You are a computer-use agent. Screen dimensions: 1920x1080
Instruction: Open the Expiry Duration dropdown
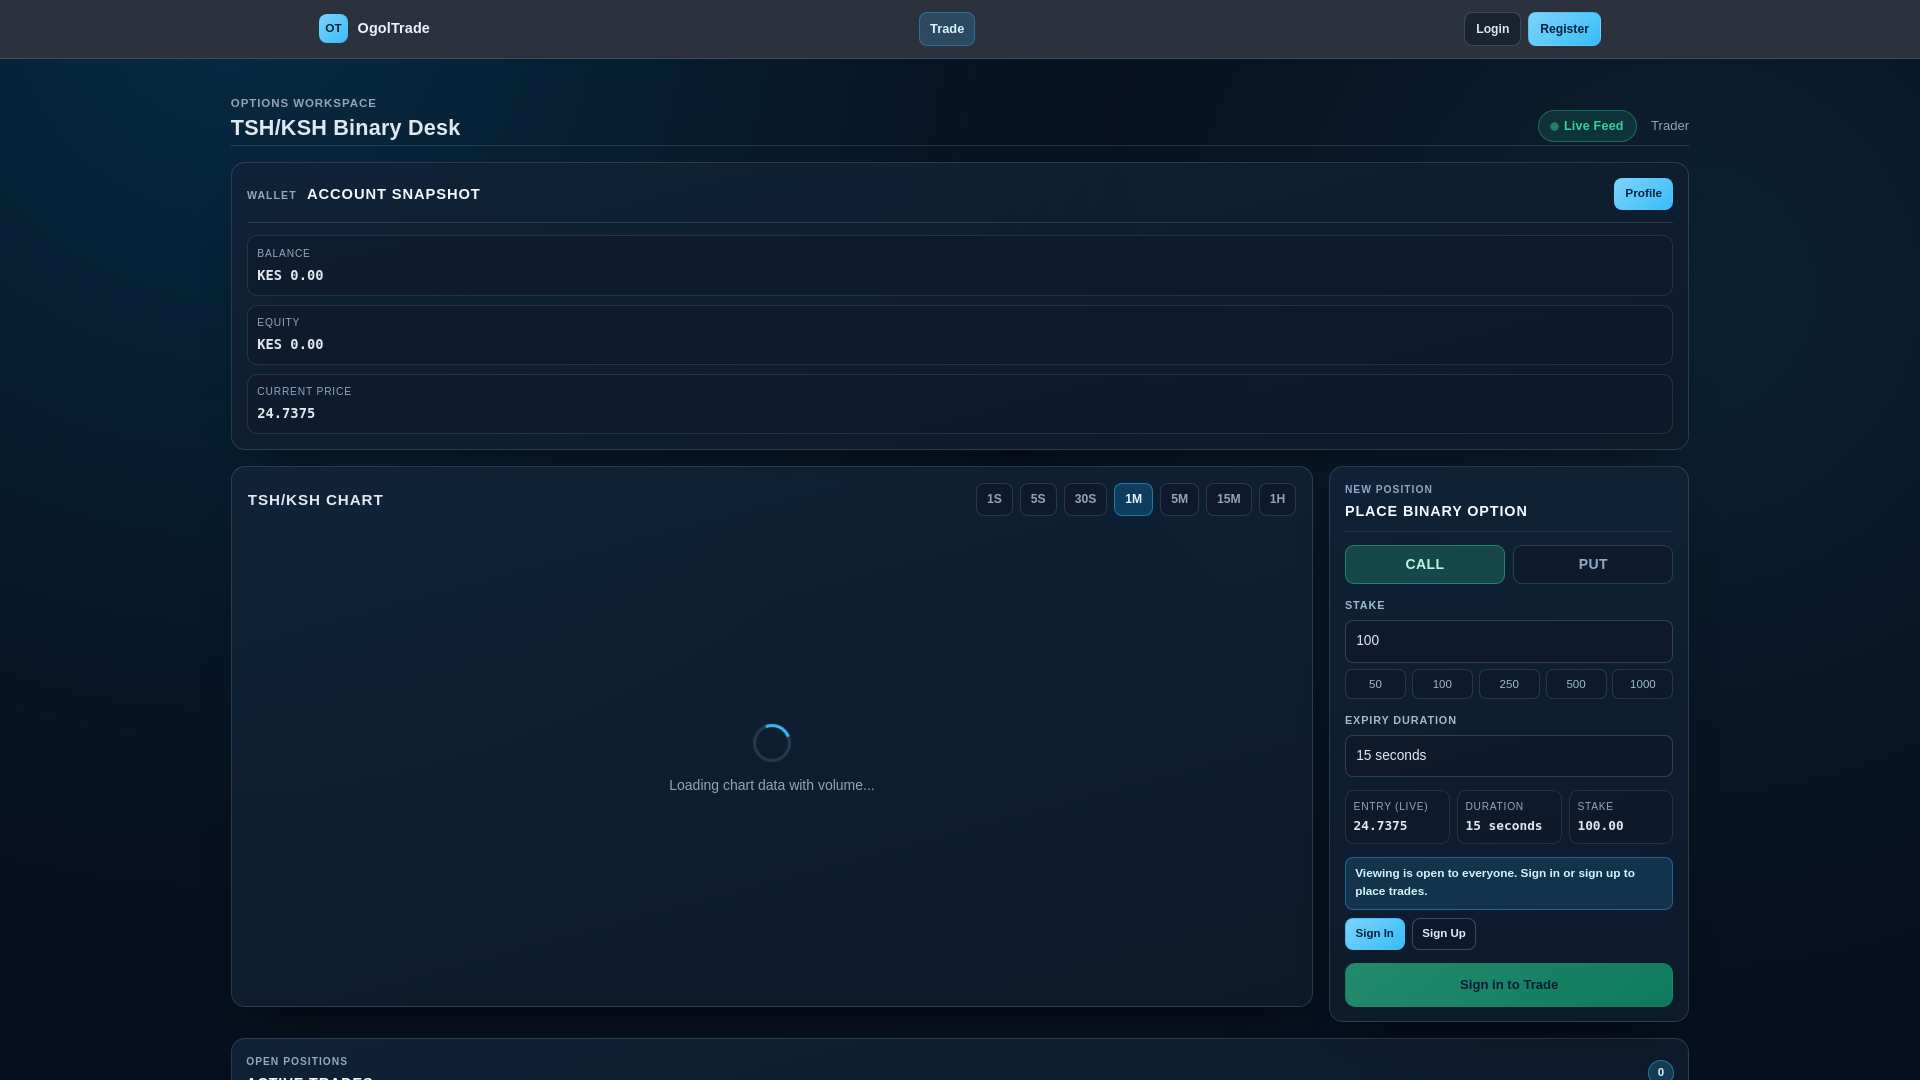click(1508, 756)
